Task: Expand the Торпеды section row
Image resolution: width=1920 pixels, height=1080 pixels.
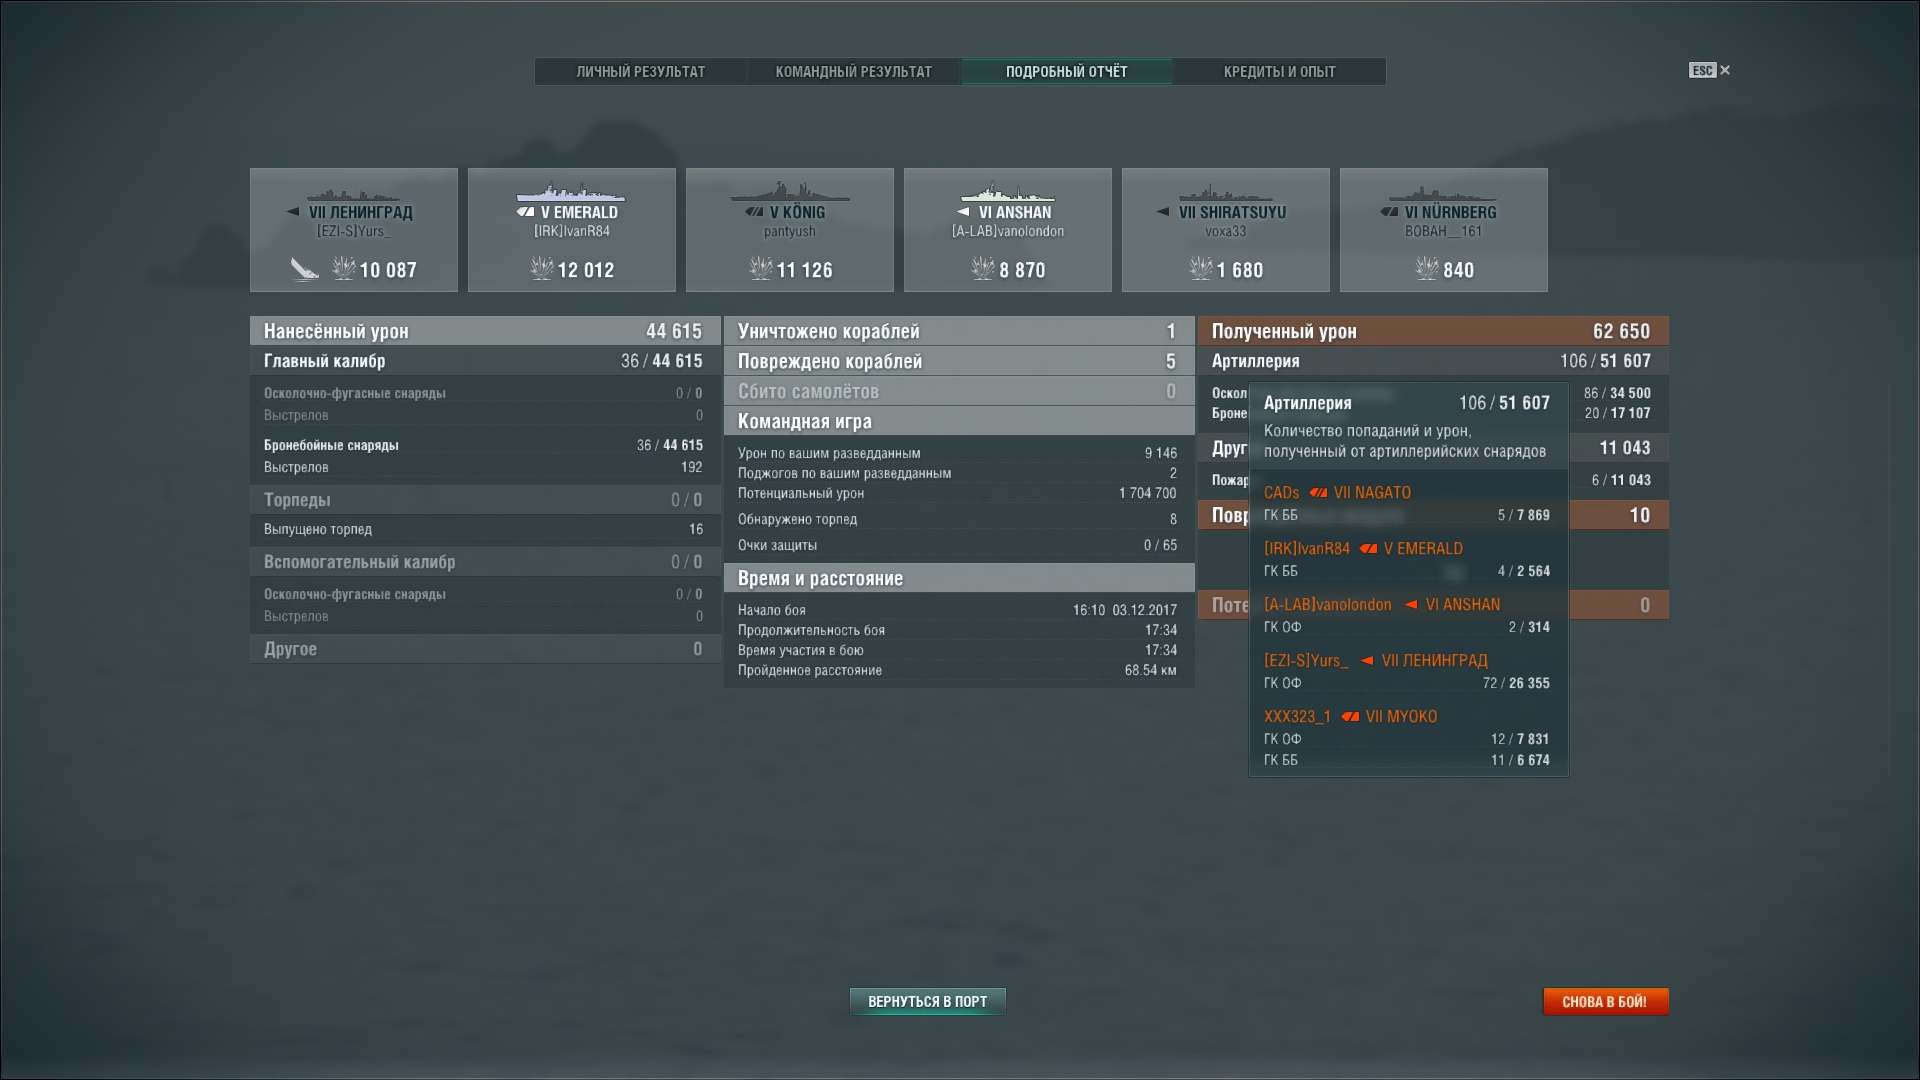Action: (484, 500)
